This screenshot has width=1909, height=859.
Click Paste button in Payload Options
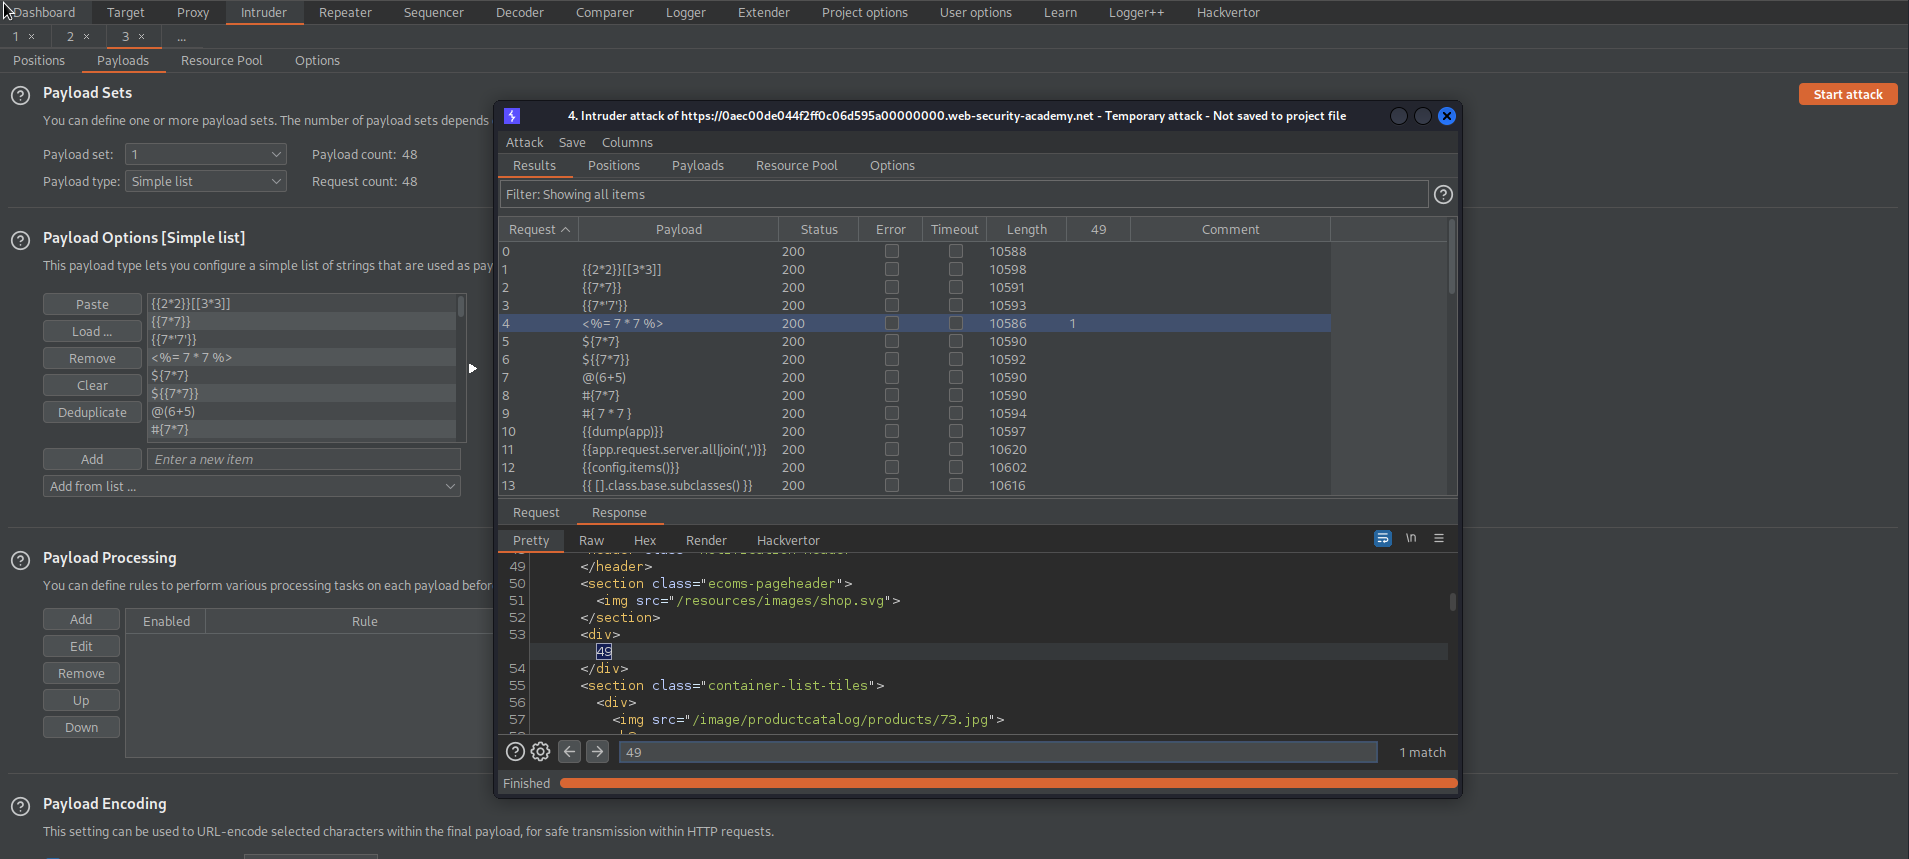(x=92, y=304)
